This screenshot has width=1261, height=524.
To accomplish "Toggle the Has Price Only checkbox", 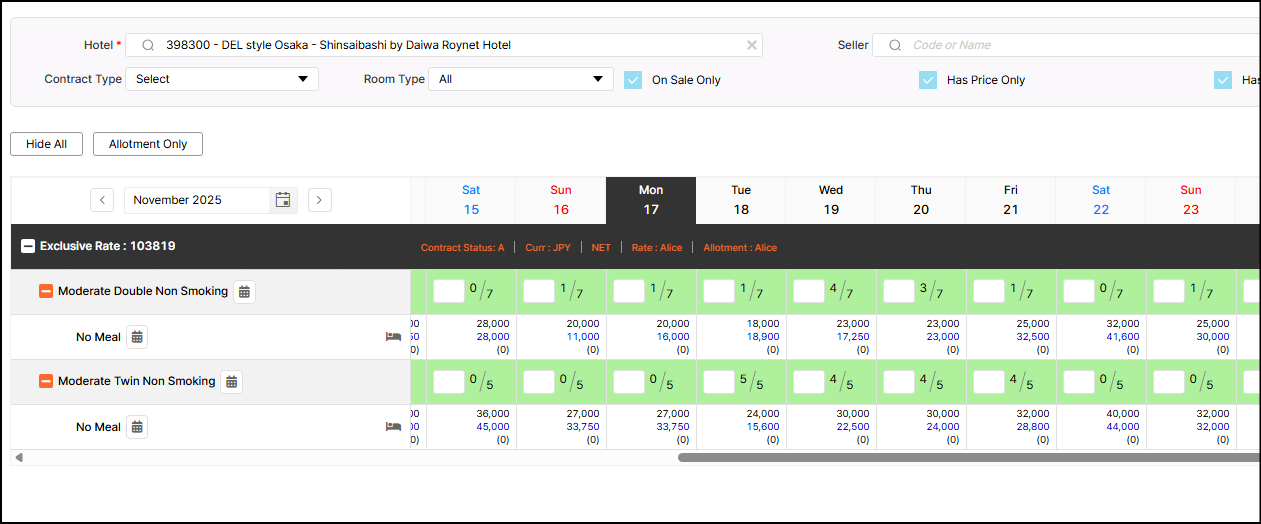I will 928,80.
